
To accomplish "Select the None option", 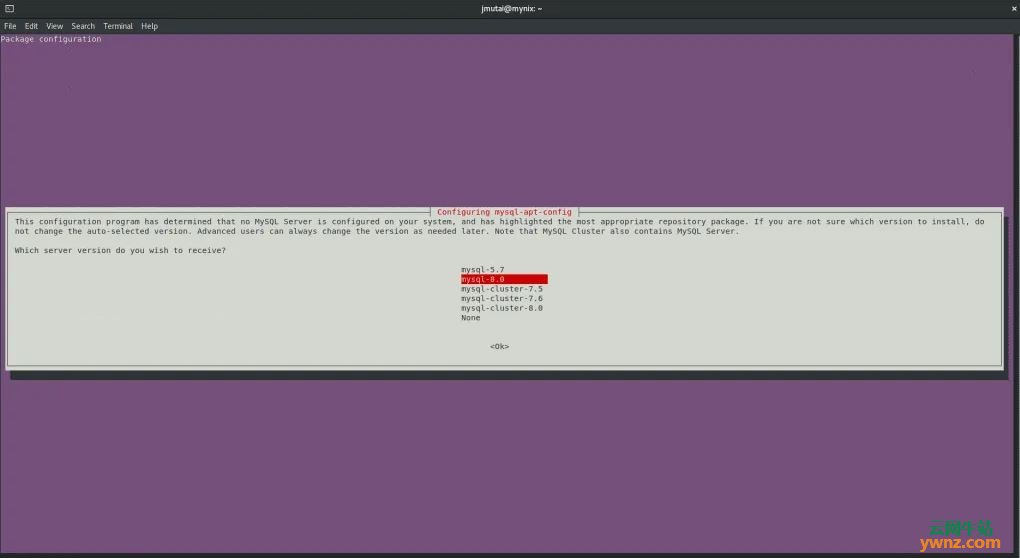I will point(470,317).
